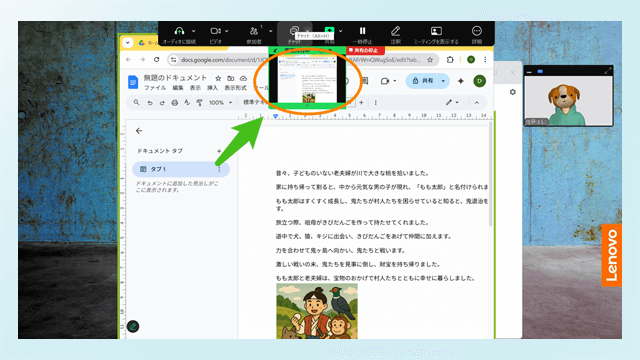Click the document title 無題のドキュメント
Viewport: 640px width, 360px height.
point(176,78)
